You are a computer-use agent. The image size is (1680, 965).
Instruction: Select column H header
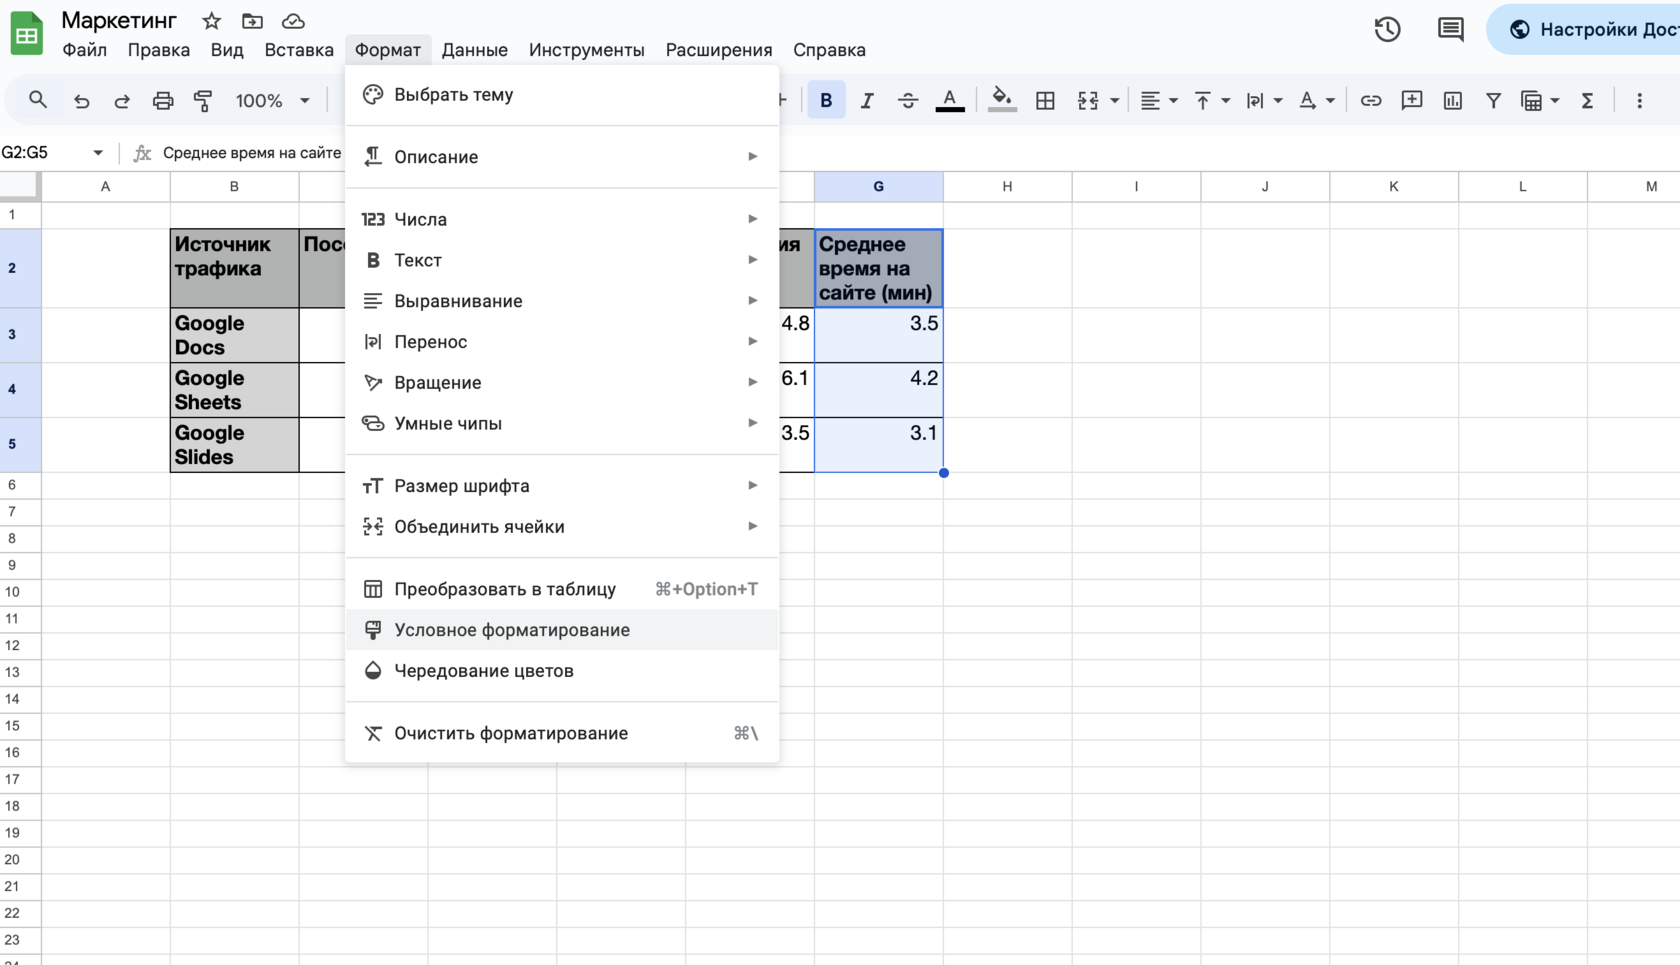(1007, 186)
